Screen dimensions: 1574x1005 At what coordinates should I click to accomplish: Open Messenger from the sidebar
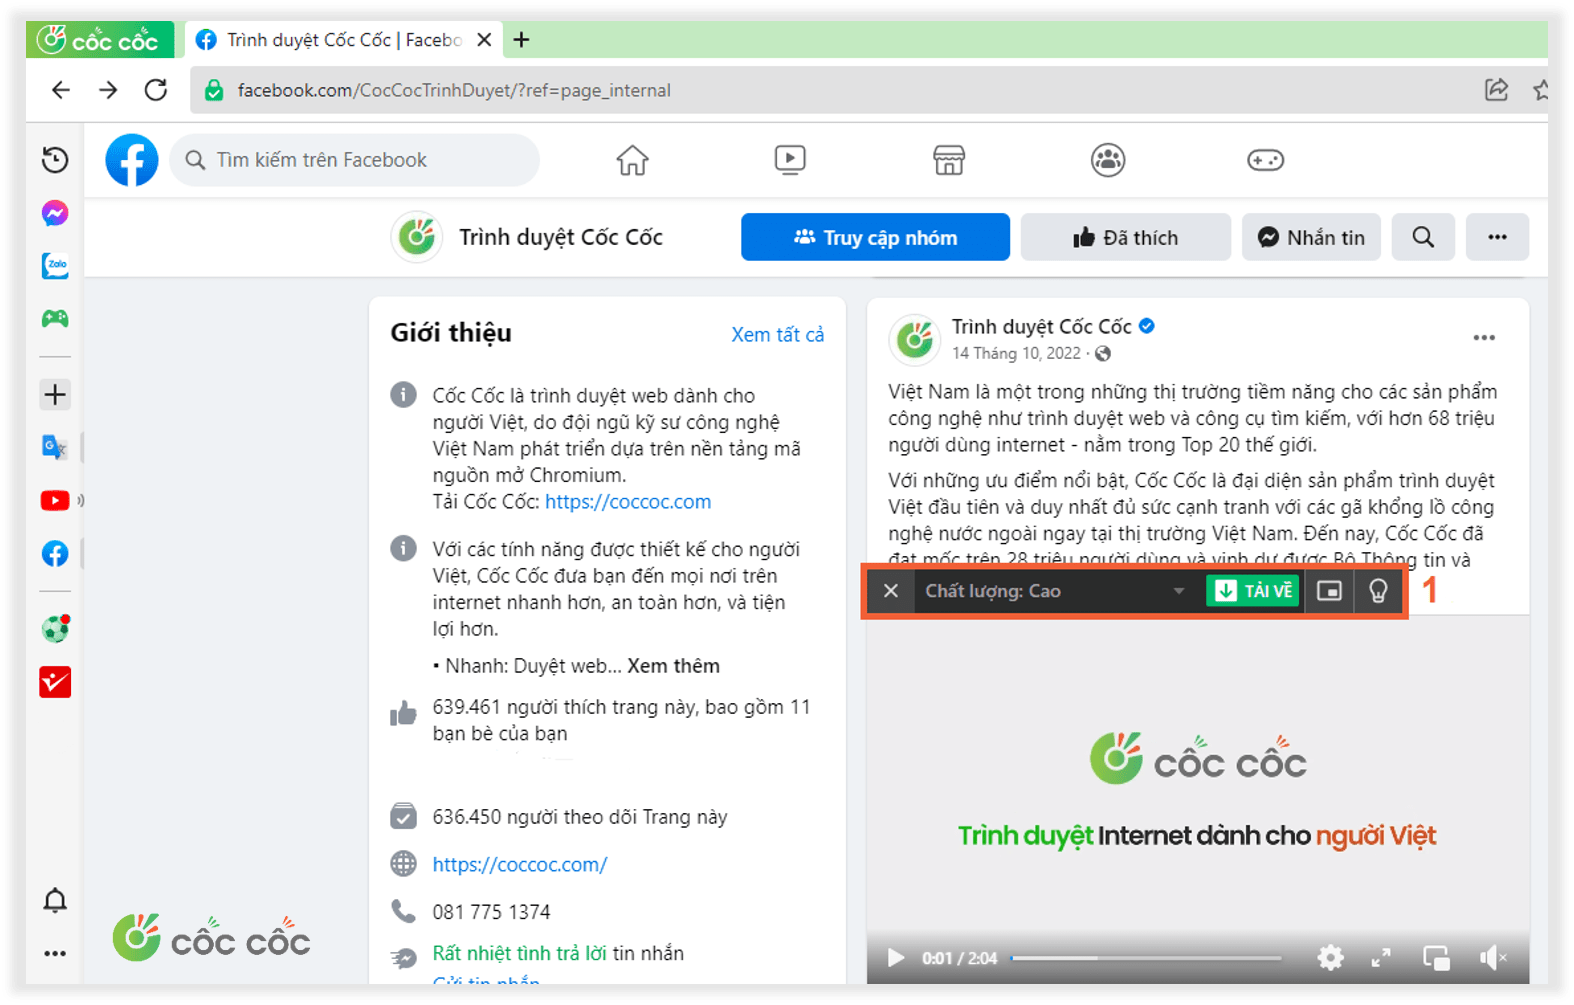(x=55, y=213)
